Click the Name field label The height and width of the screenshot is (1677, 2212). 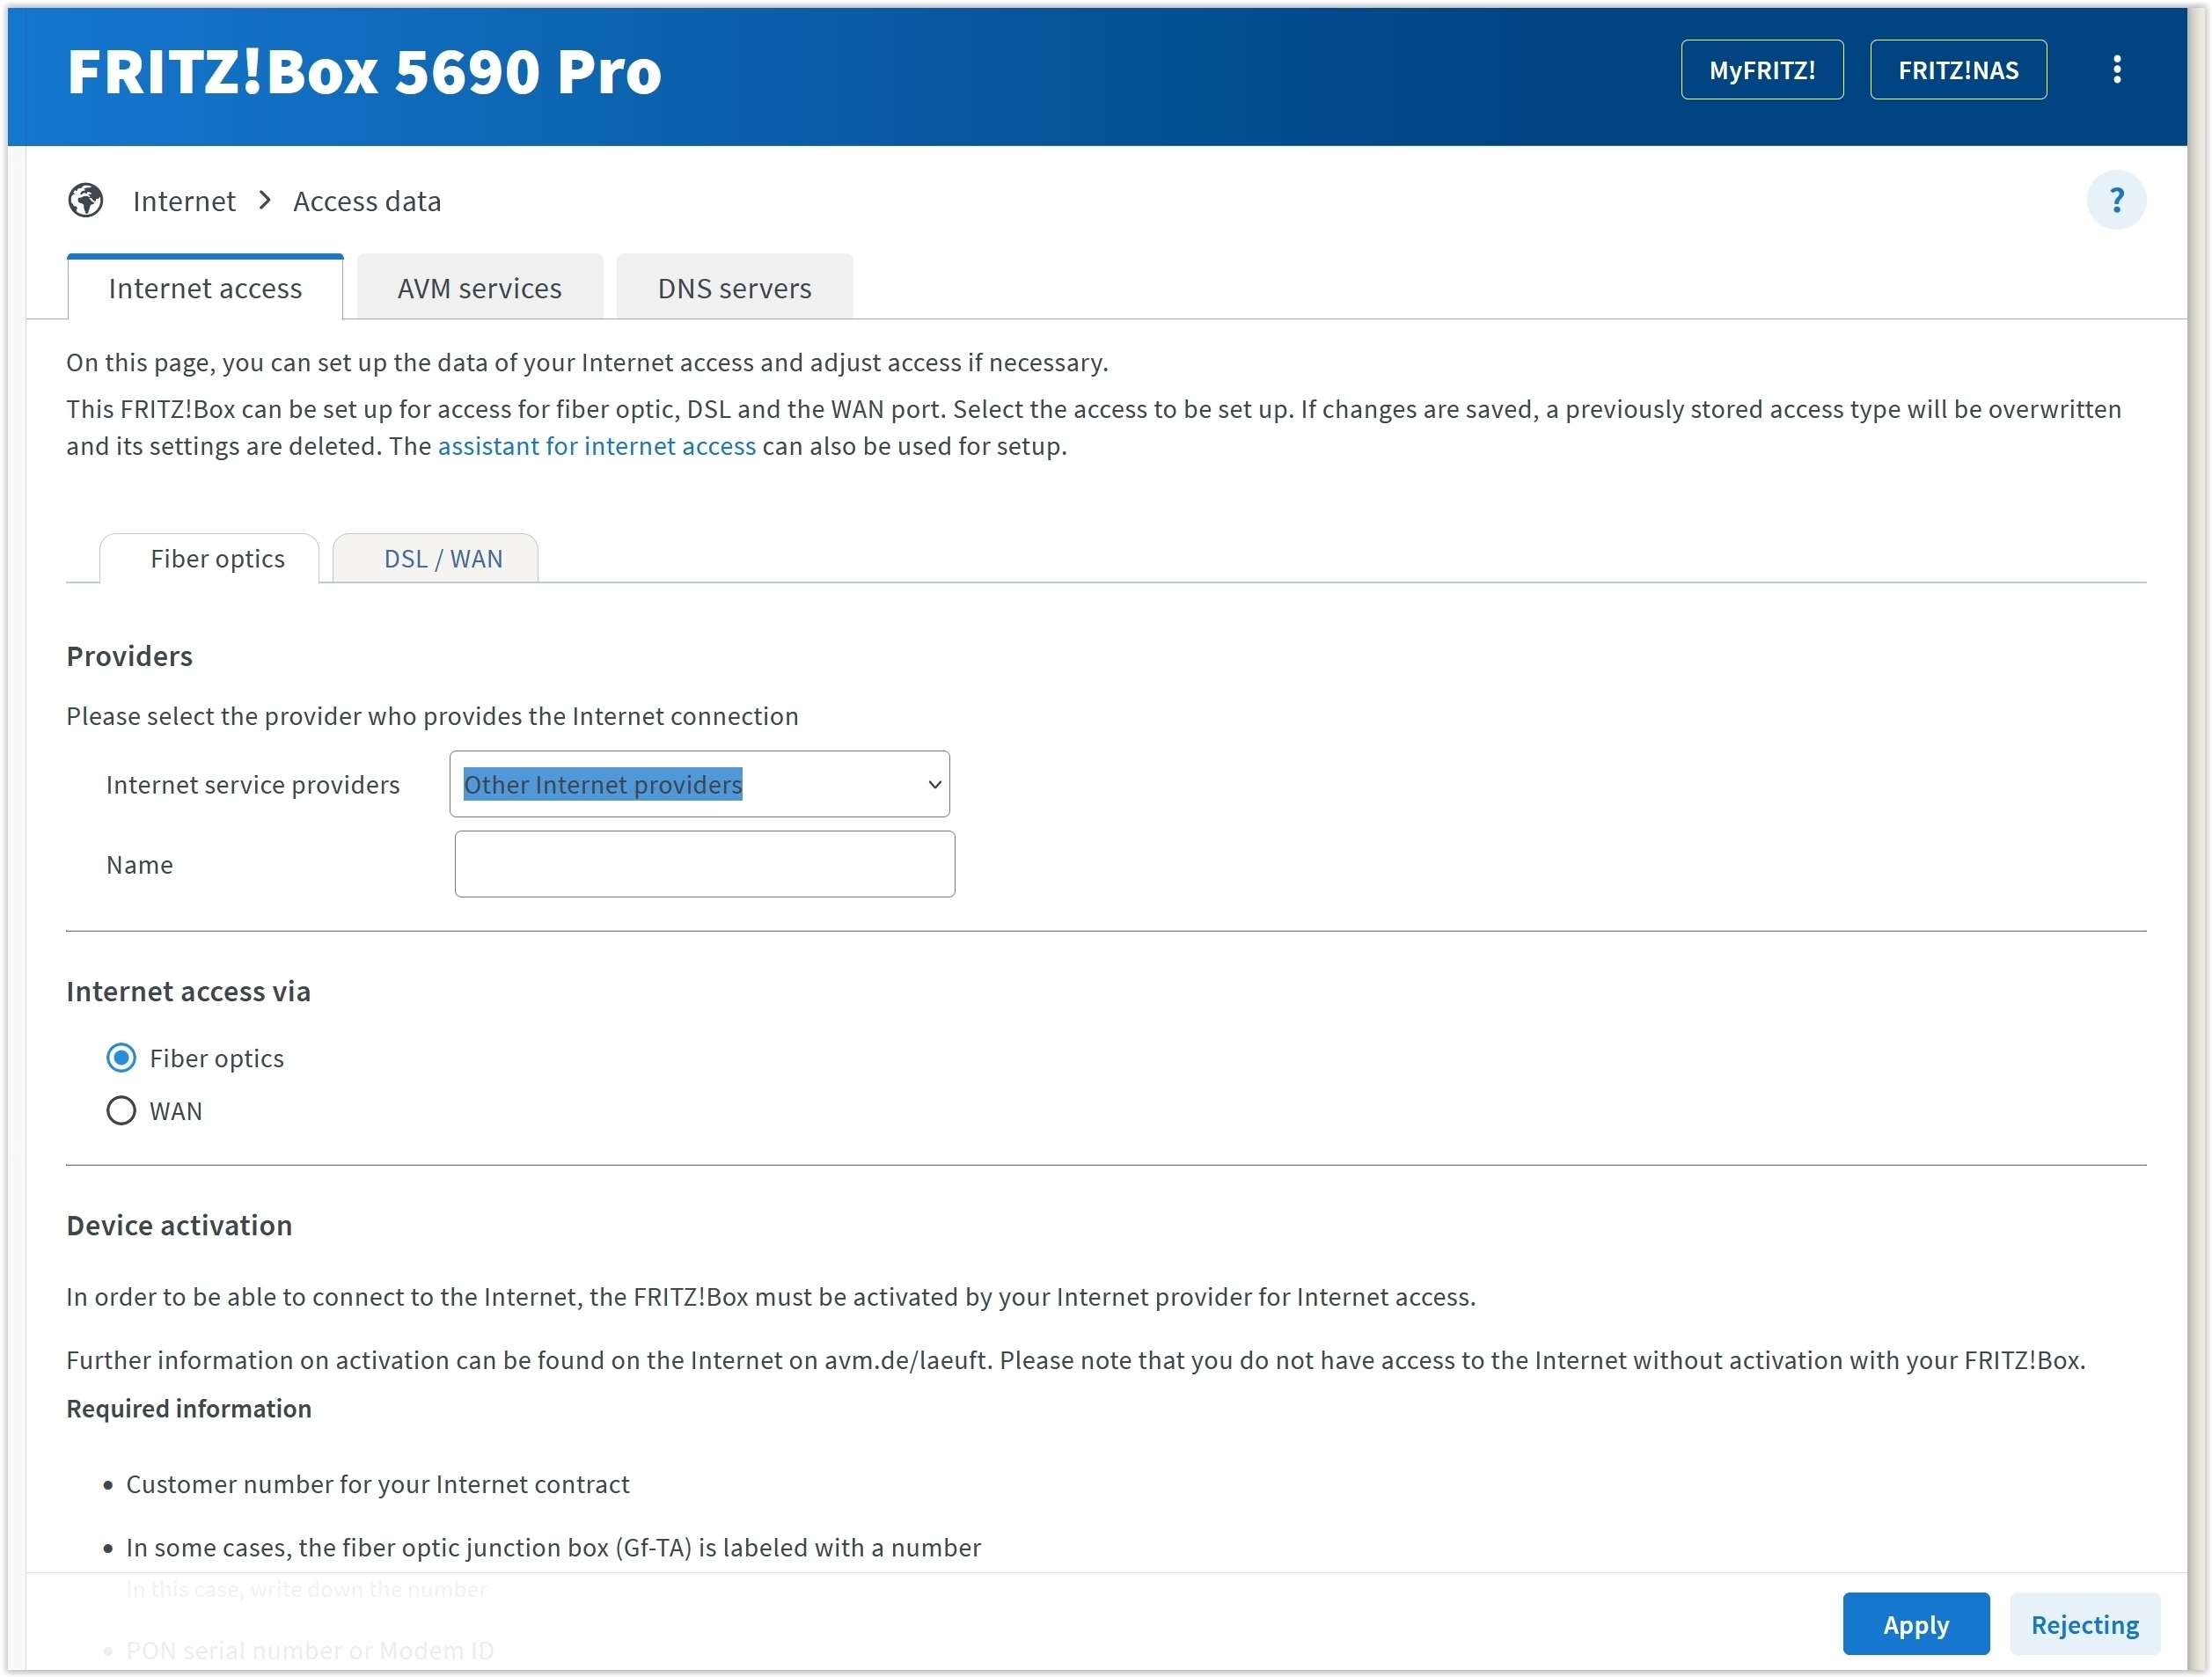140,865
